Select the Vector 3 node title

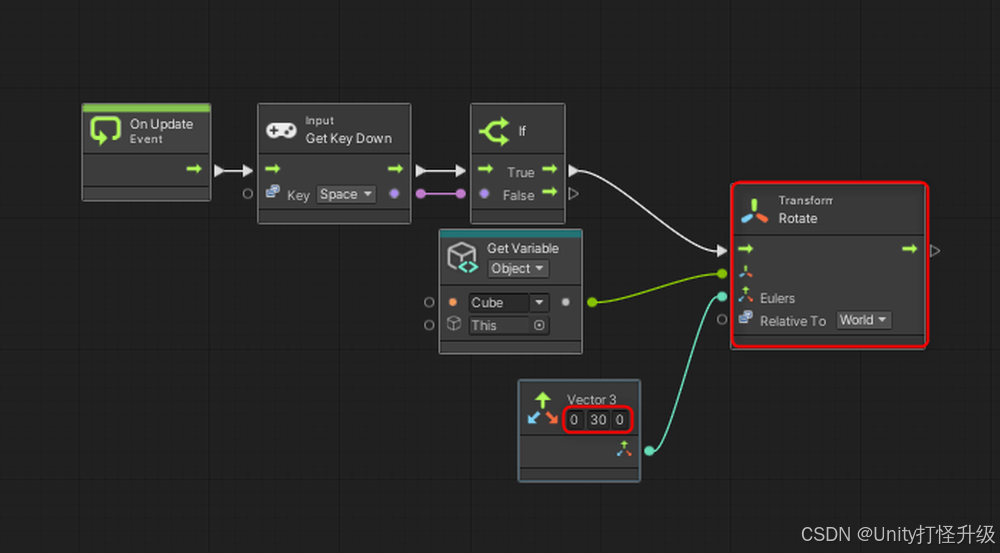pyautogui.click(x=592, y=399)
